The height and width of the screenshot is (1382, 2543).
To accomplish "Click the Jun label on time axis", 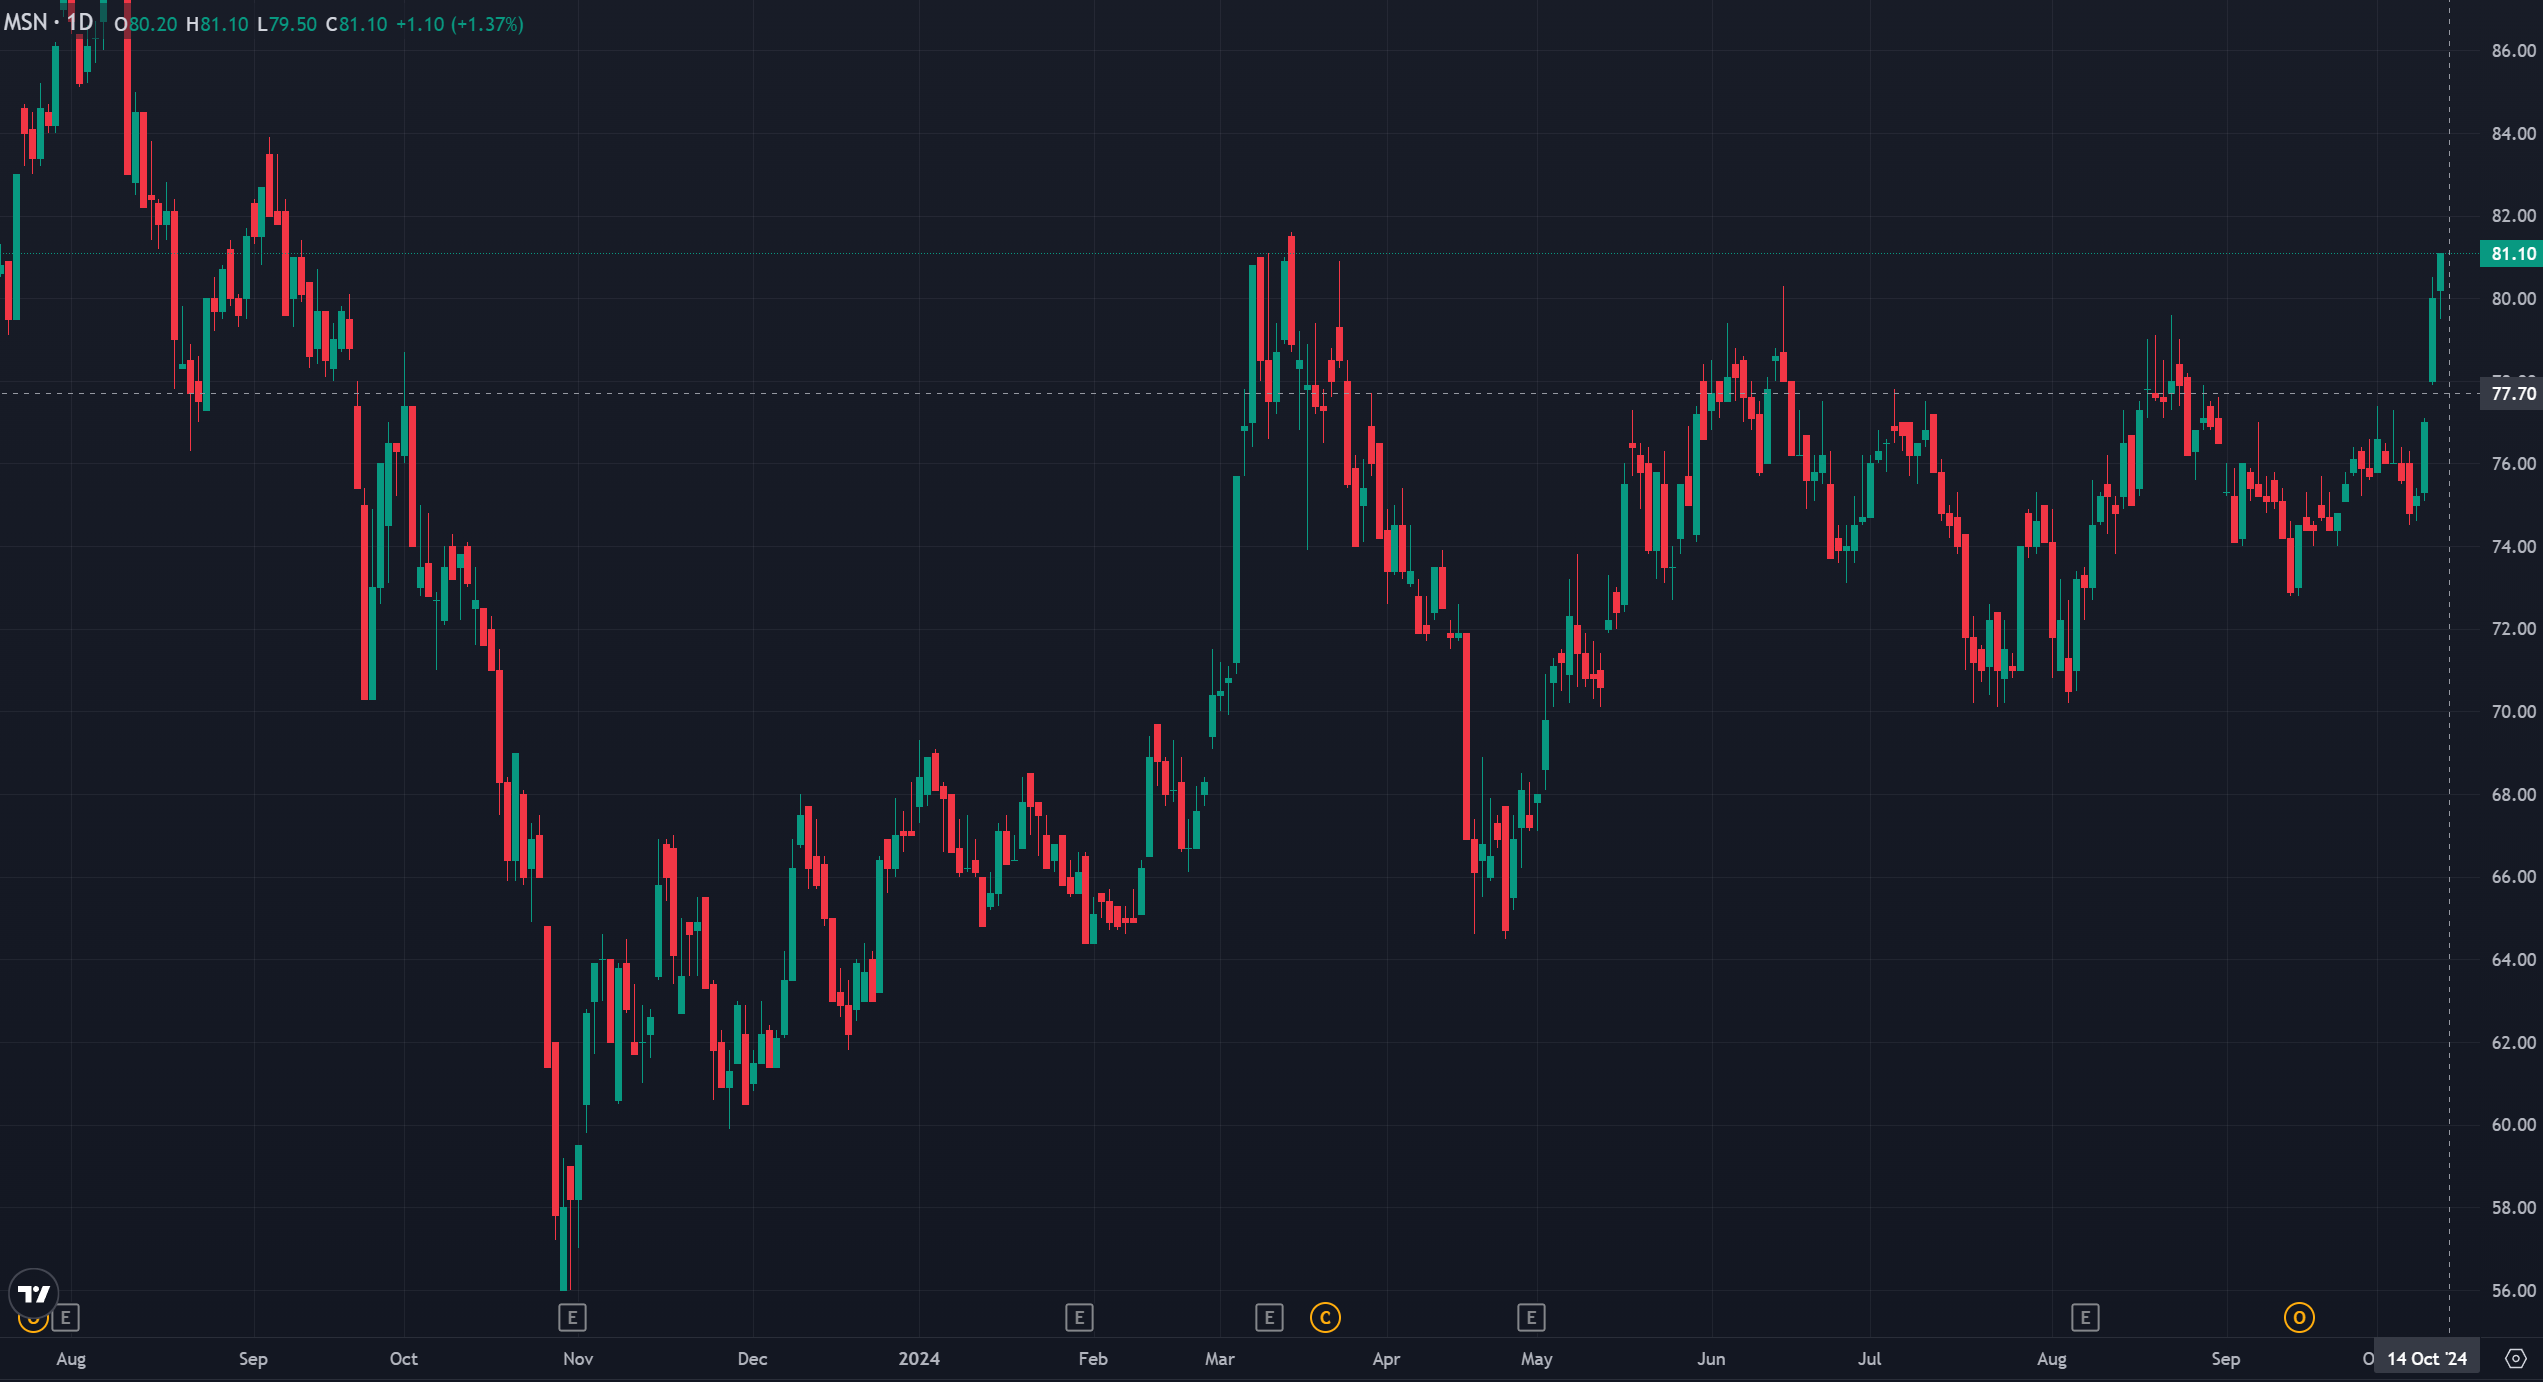I will click(x=1711, y=1358).
